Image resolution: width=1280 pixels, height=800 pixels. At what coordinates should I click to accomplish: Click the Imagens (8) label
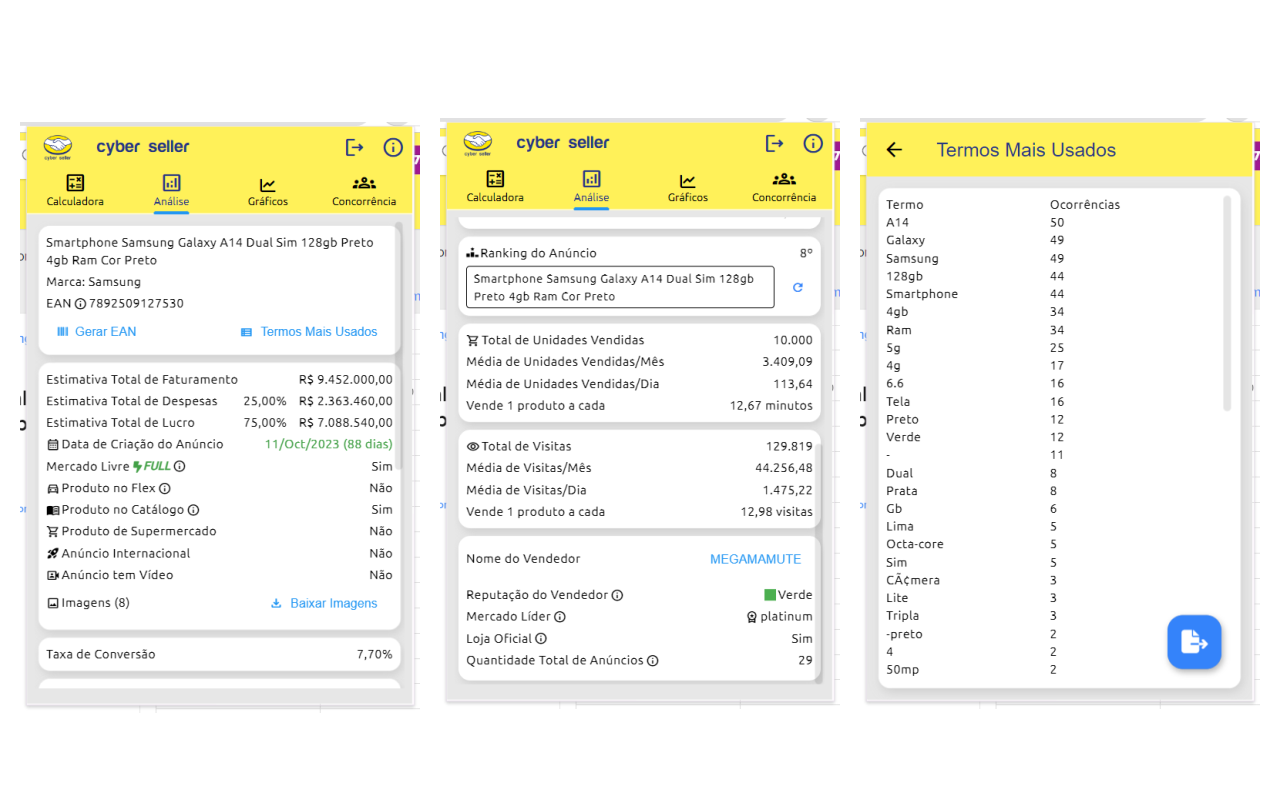coord(88,603)
